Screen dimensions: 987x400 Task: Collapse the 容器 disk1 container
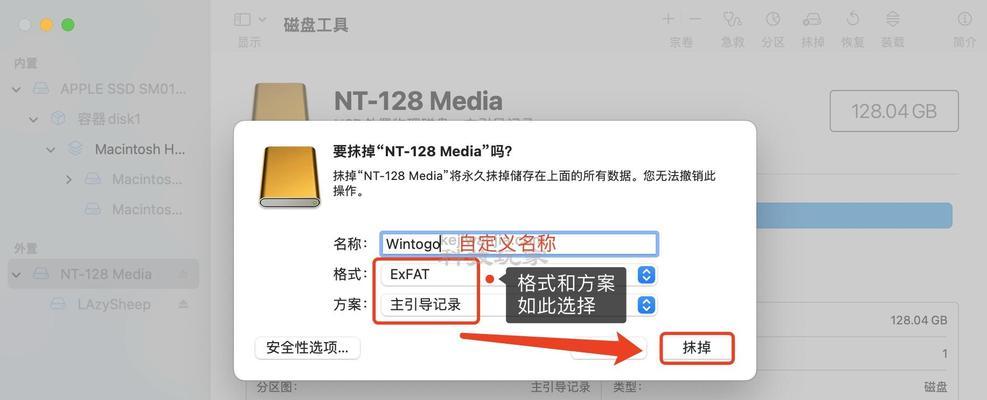coord(33,119)
